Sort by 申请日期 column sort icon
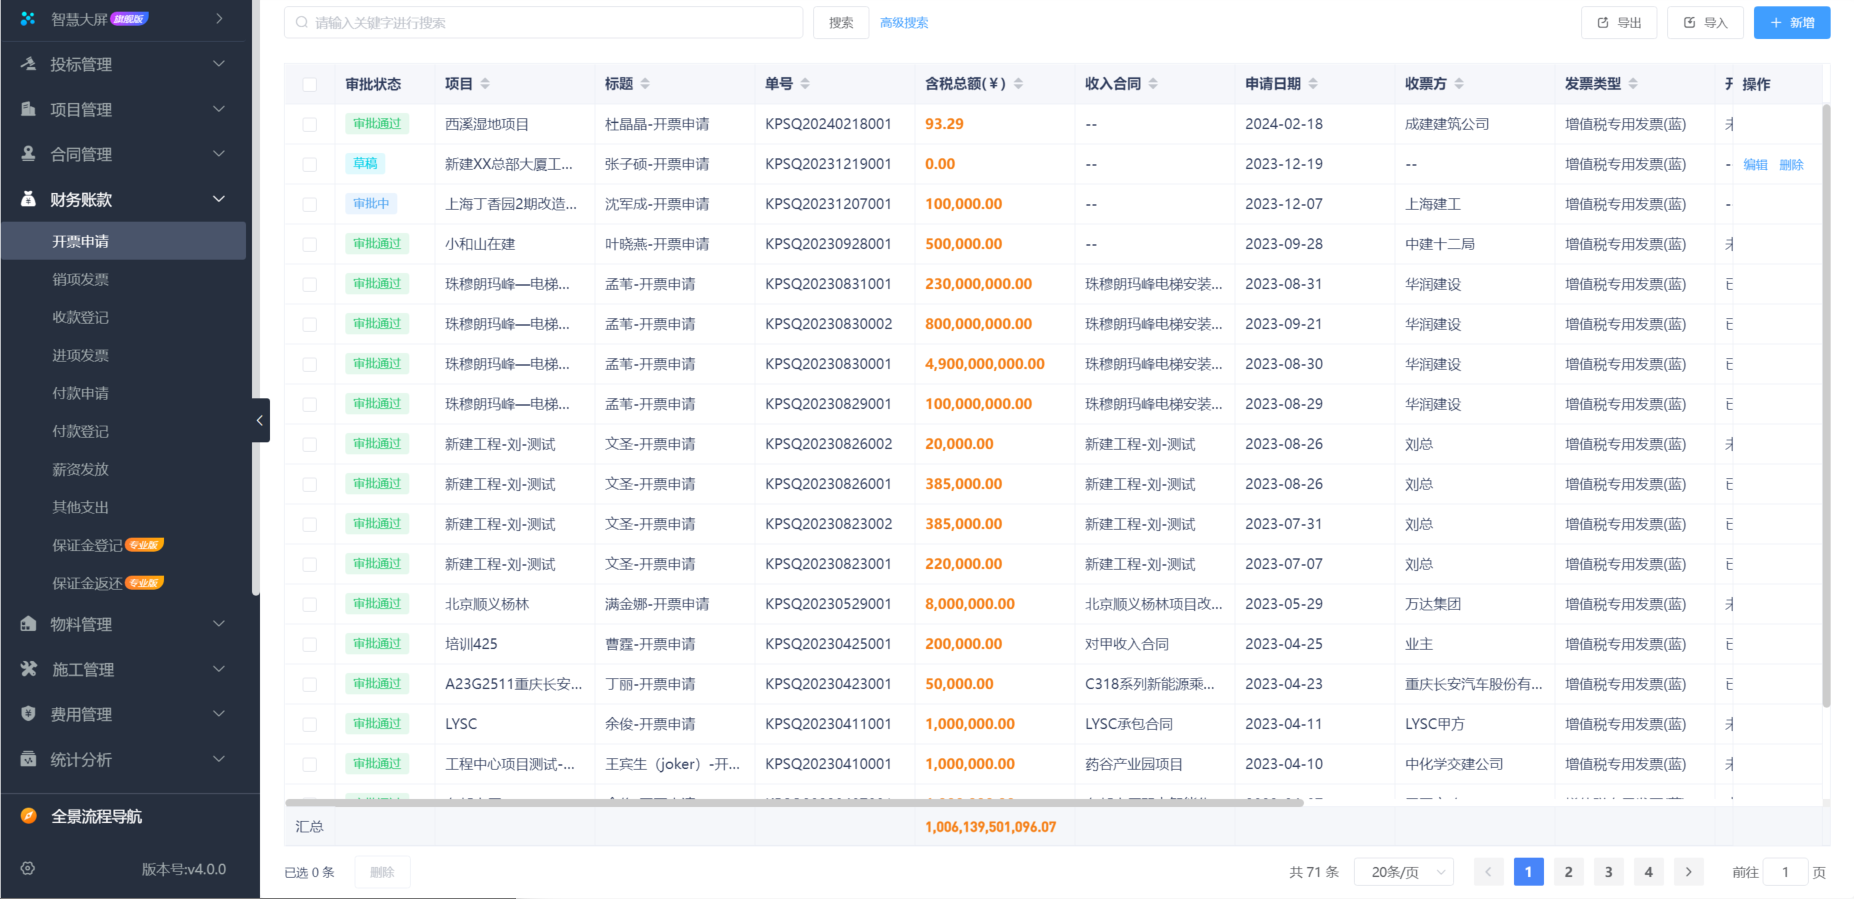 coord(1313,84)
